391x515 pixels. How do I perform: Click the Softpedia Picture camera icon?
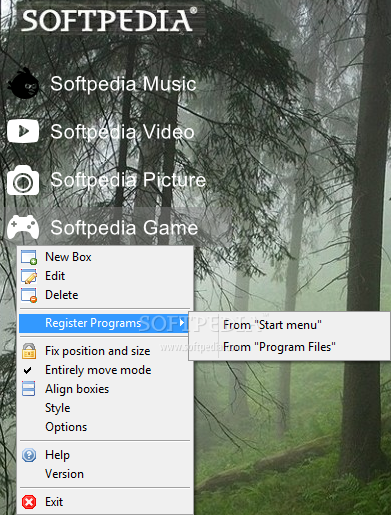click(23, 180)
